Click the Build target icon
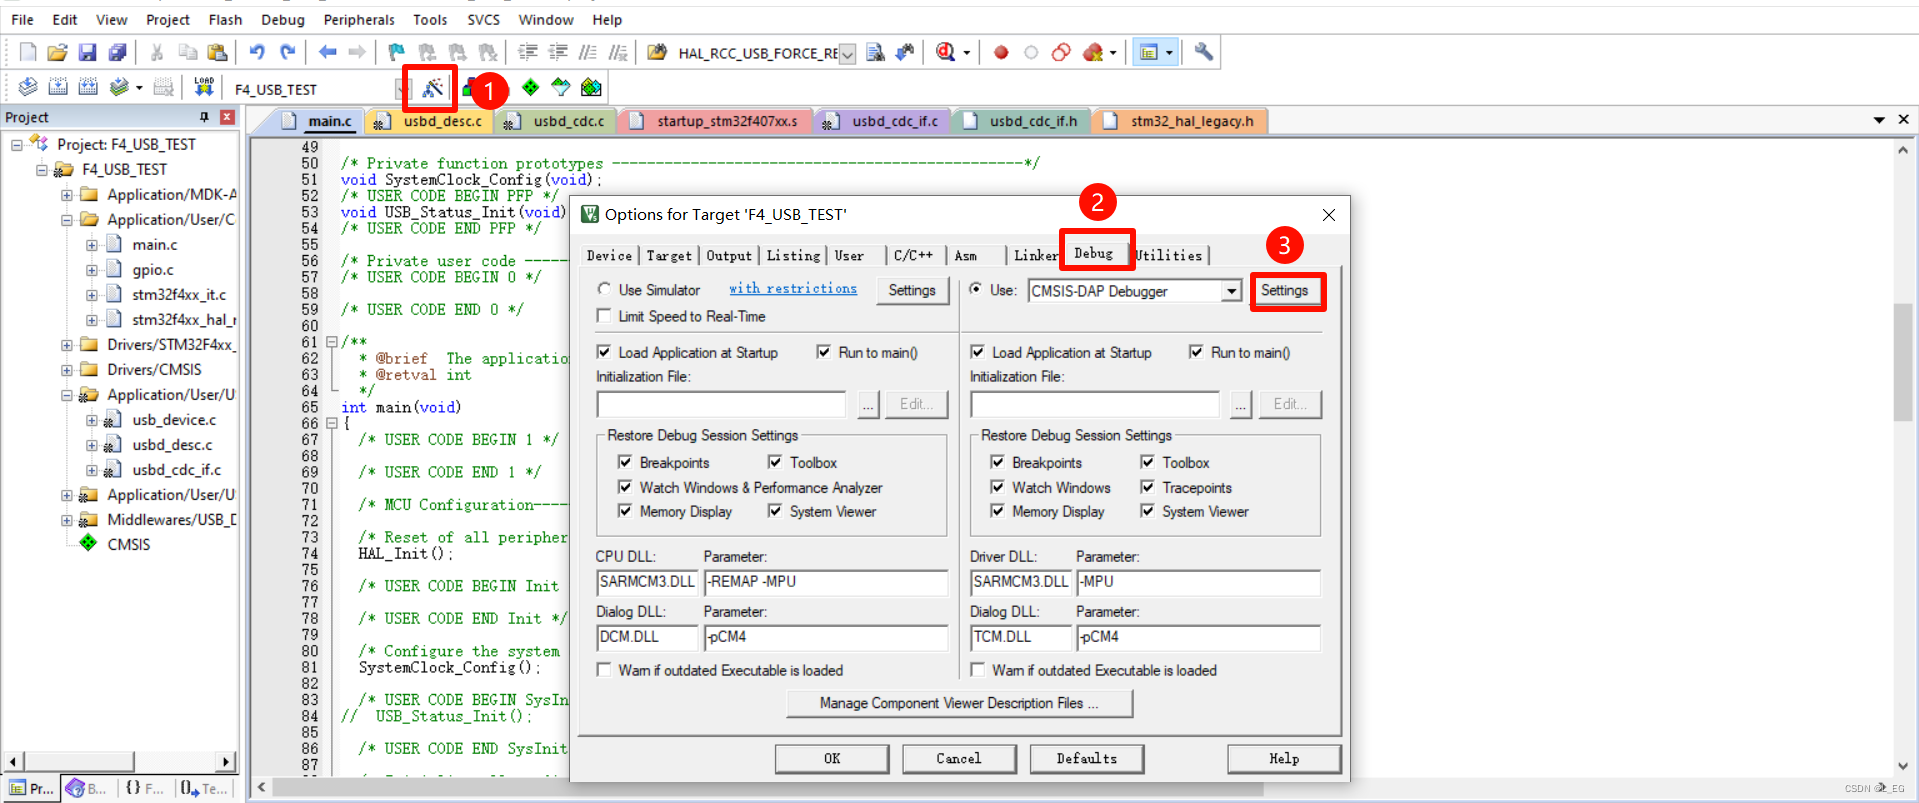The height and width of the screenshot is (803, 1919). (x=58, y=88)
